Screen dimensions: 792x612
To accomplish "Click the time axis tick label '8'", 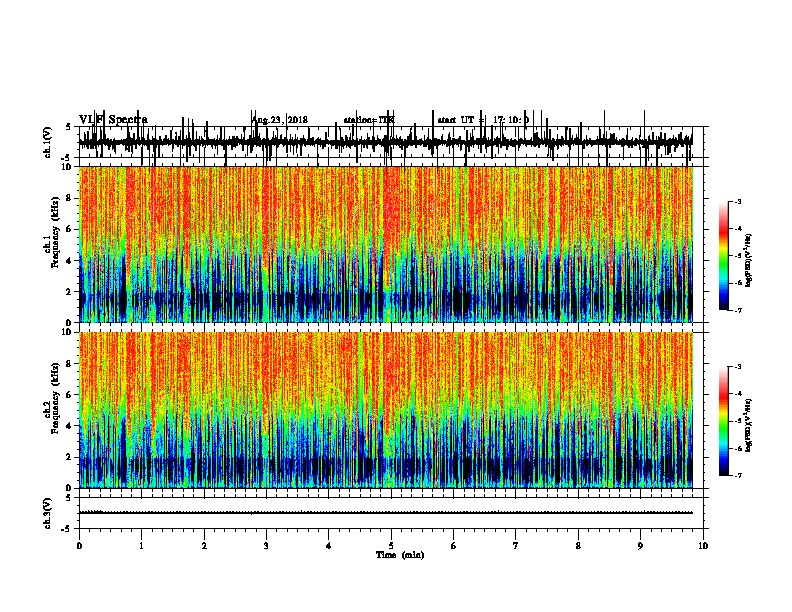I will 578,546.
